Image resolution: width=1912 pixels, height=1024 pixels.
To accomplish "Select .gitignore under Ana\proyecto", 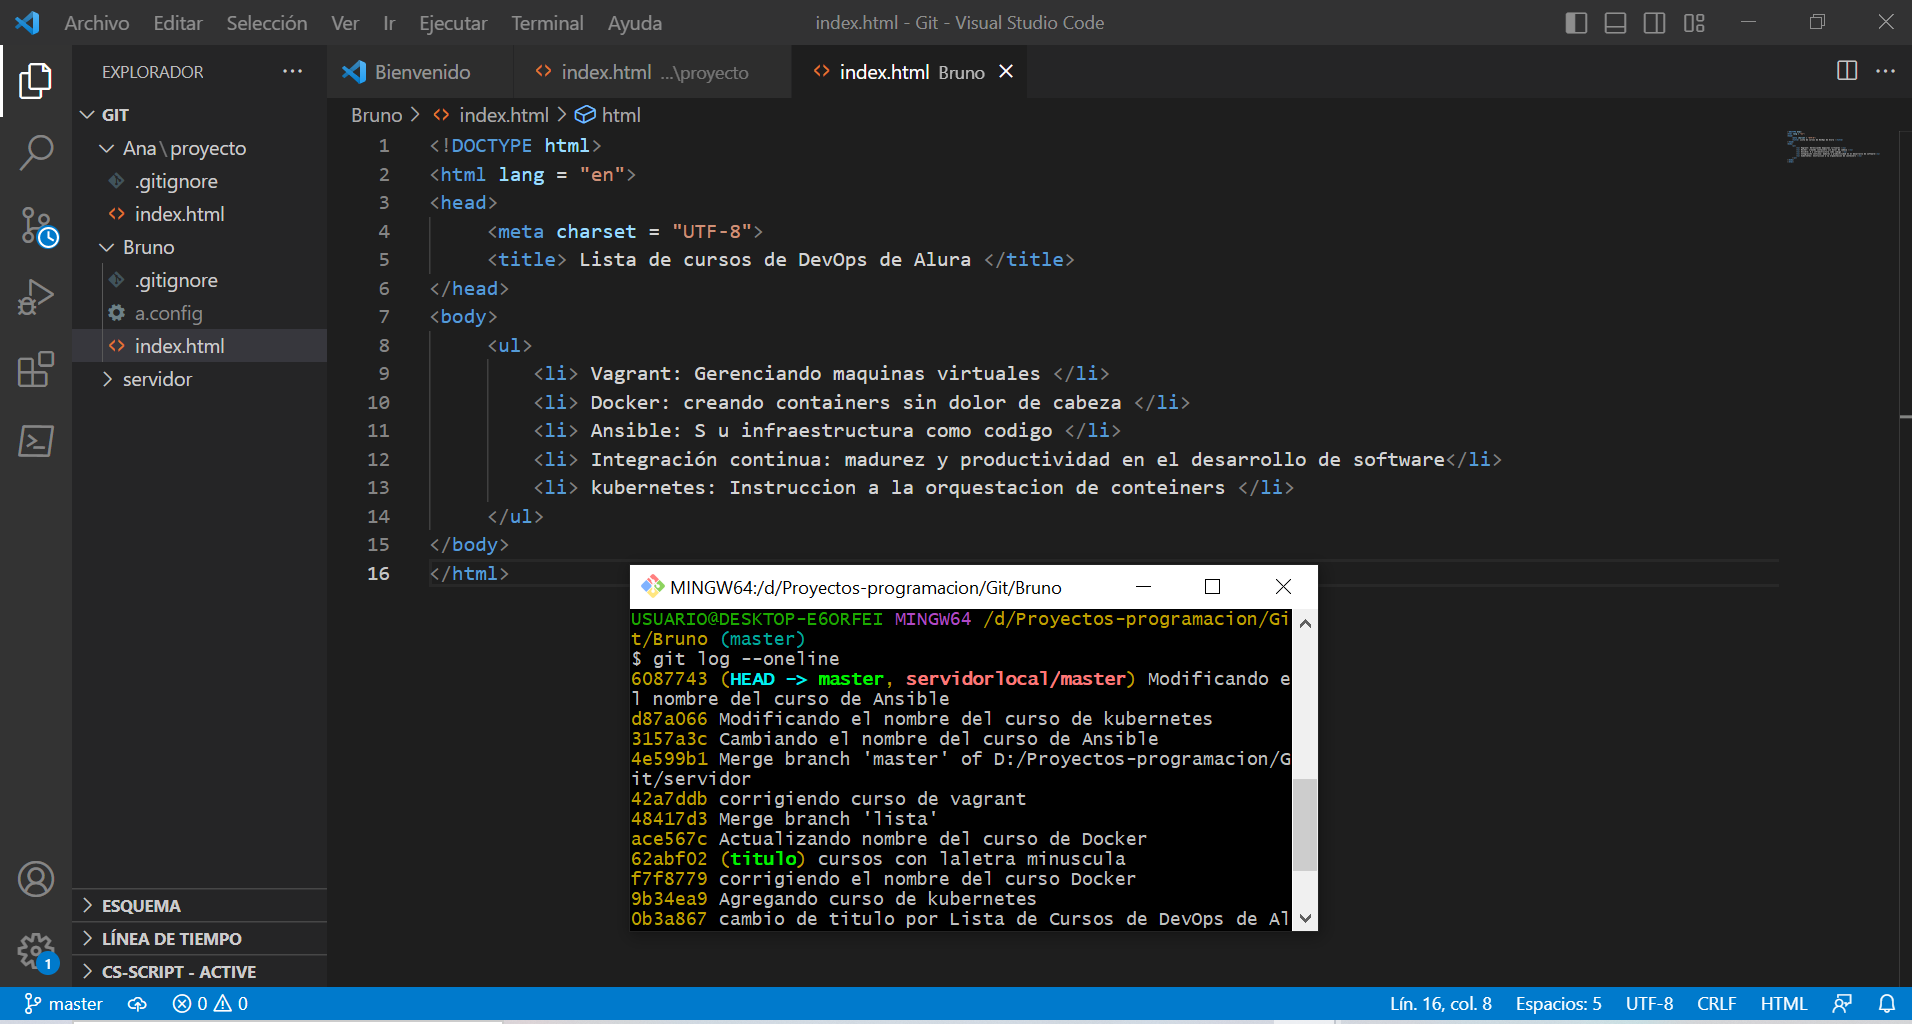I will (200, 181).
